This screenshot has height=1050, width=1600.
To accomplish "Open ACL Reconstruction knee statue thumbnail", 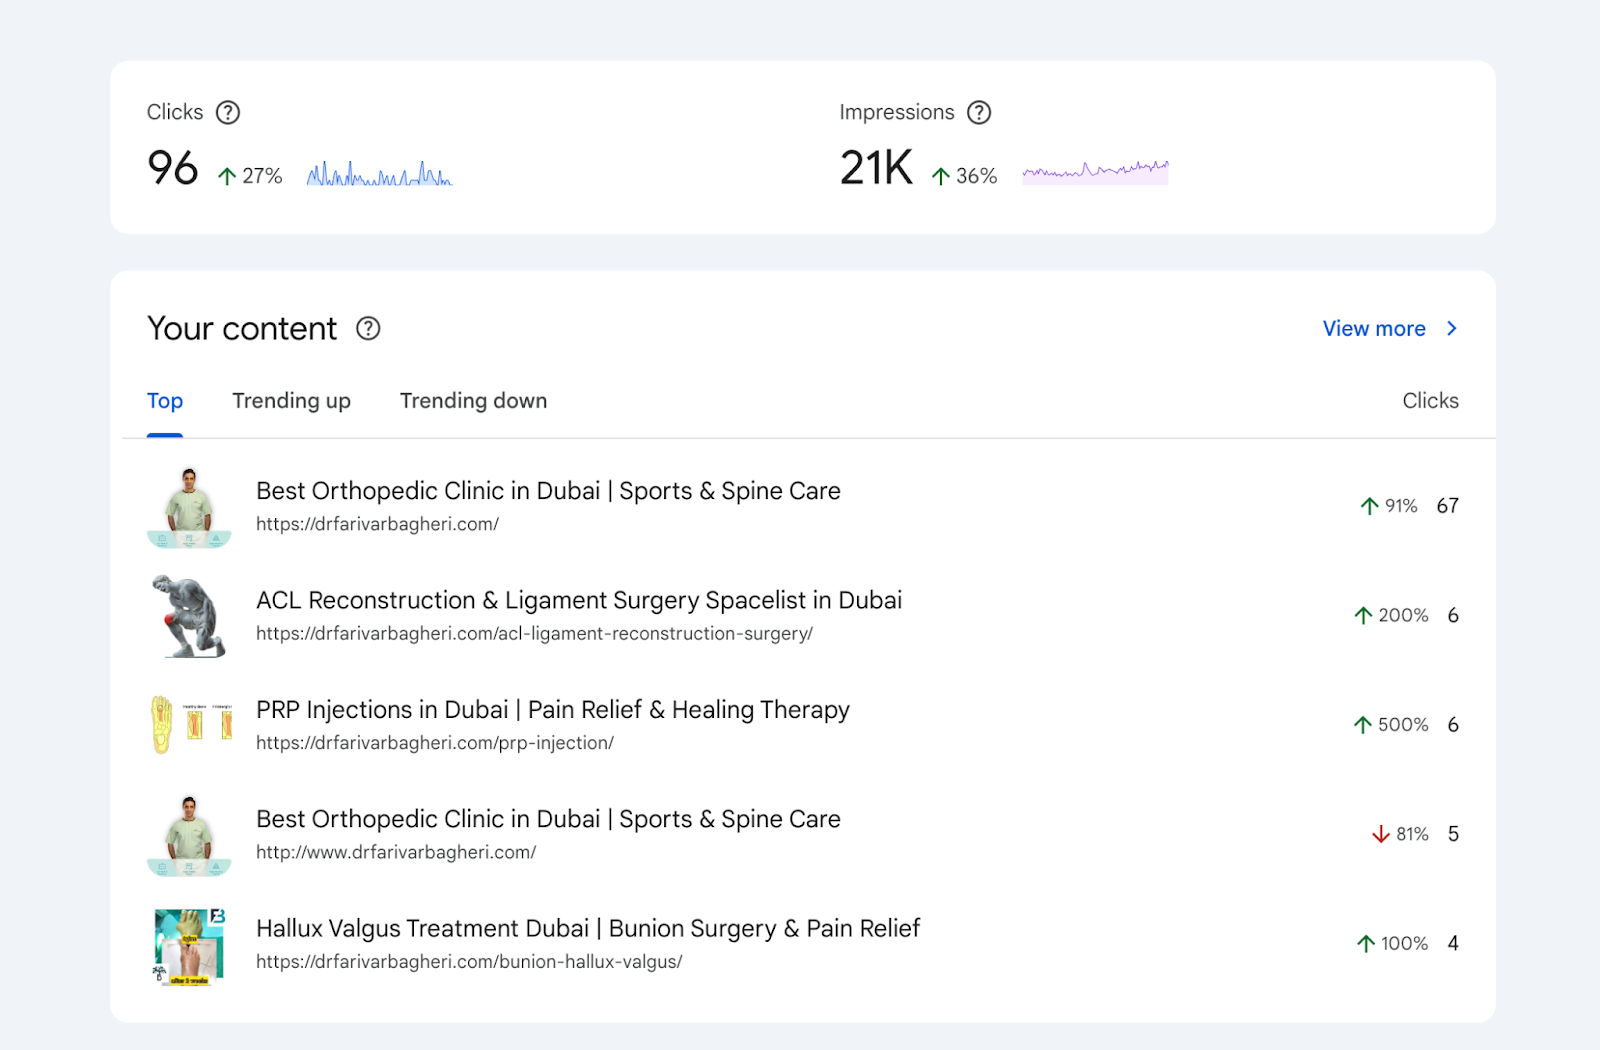I will tap(189, 616).
